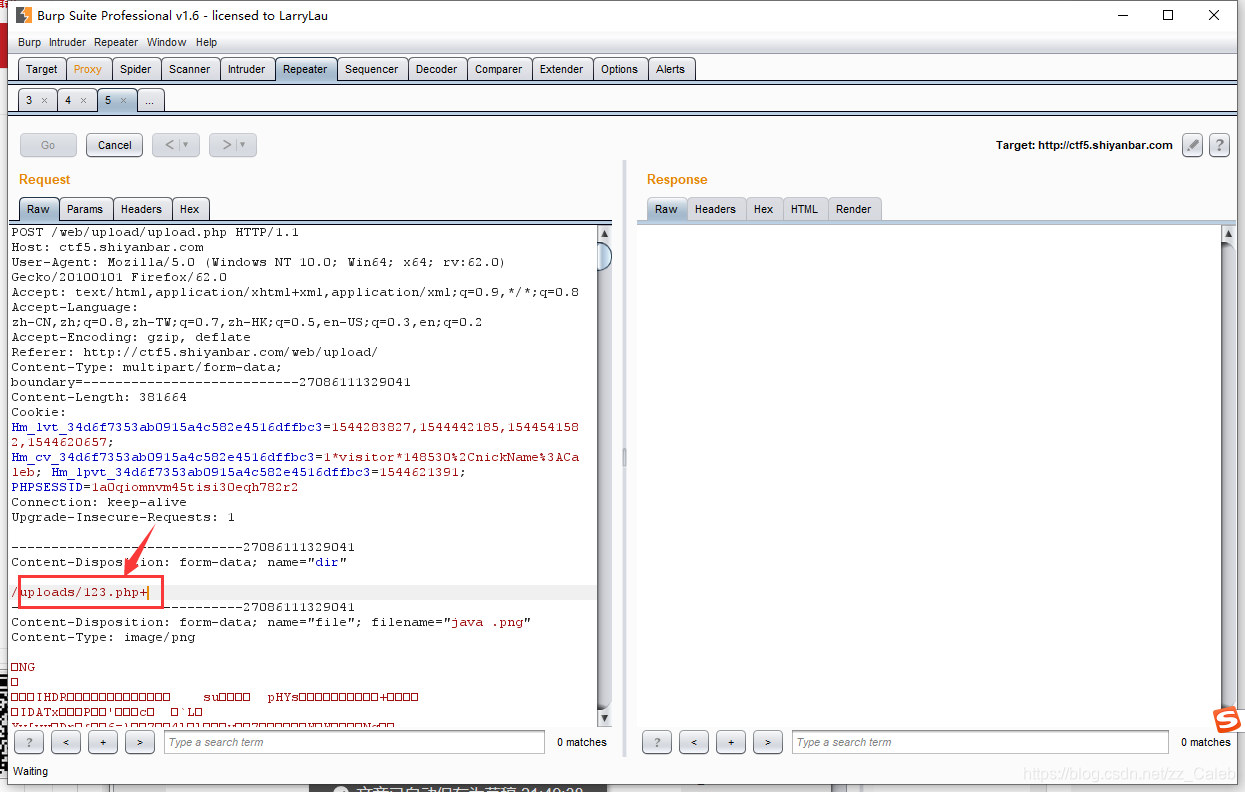
Task: Open the Intruder menu
Action: click(x=68, y=42)
